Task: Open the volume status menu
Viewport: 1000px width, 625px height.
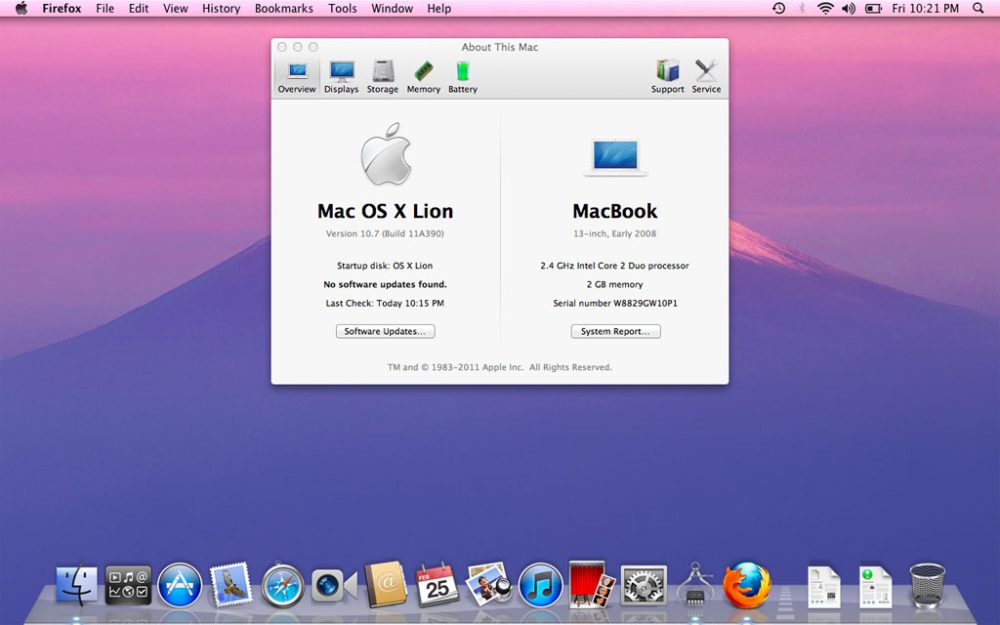Action: coord(847,8)
